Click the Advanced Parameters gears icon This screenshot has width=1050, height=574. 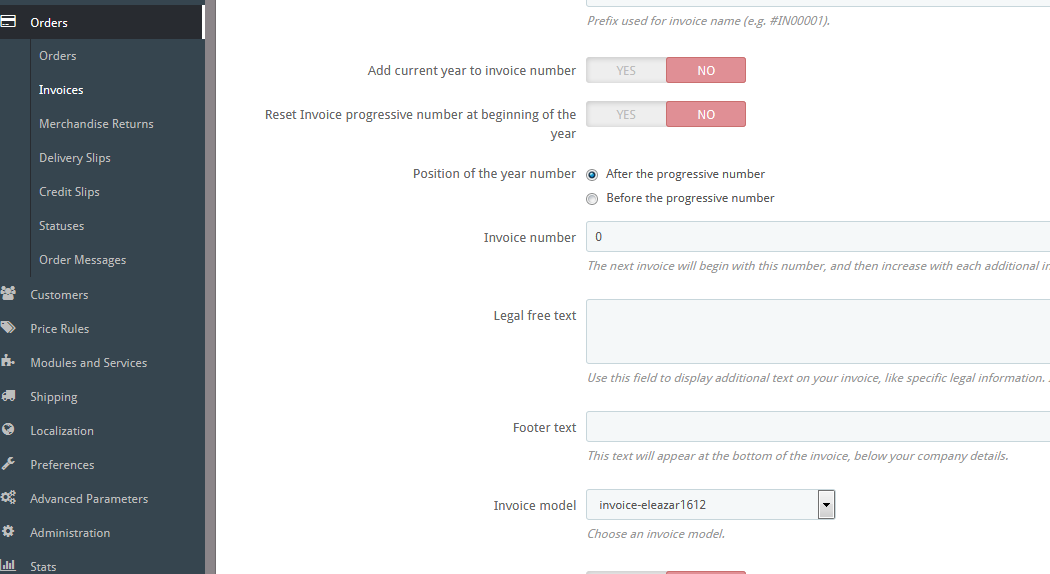(8, 498)
